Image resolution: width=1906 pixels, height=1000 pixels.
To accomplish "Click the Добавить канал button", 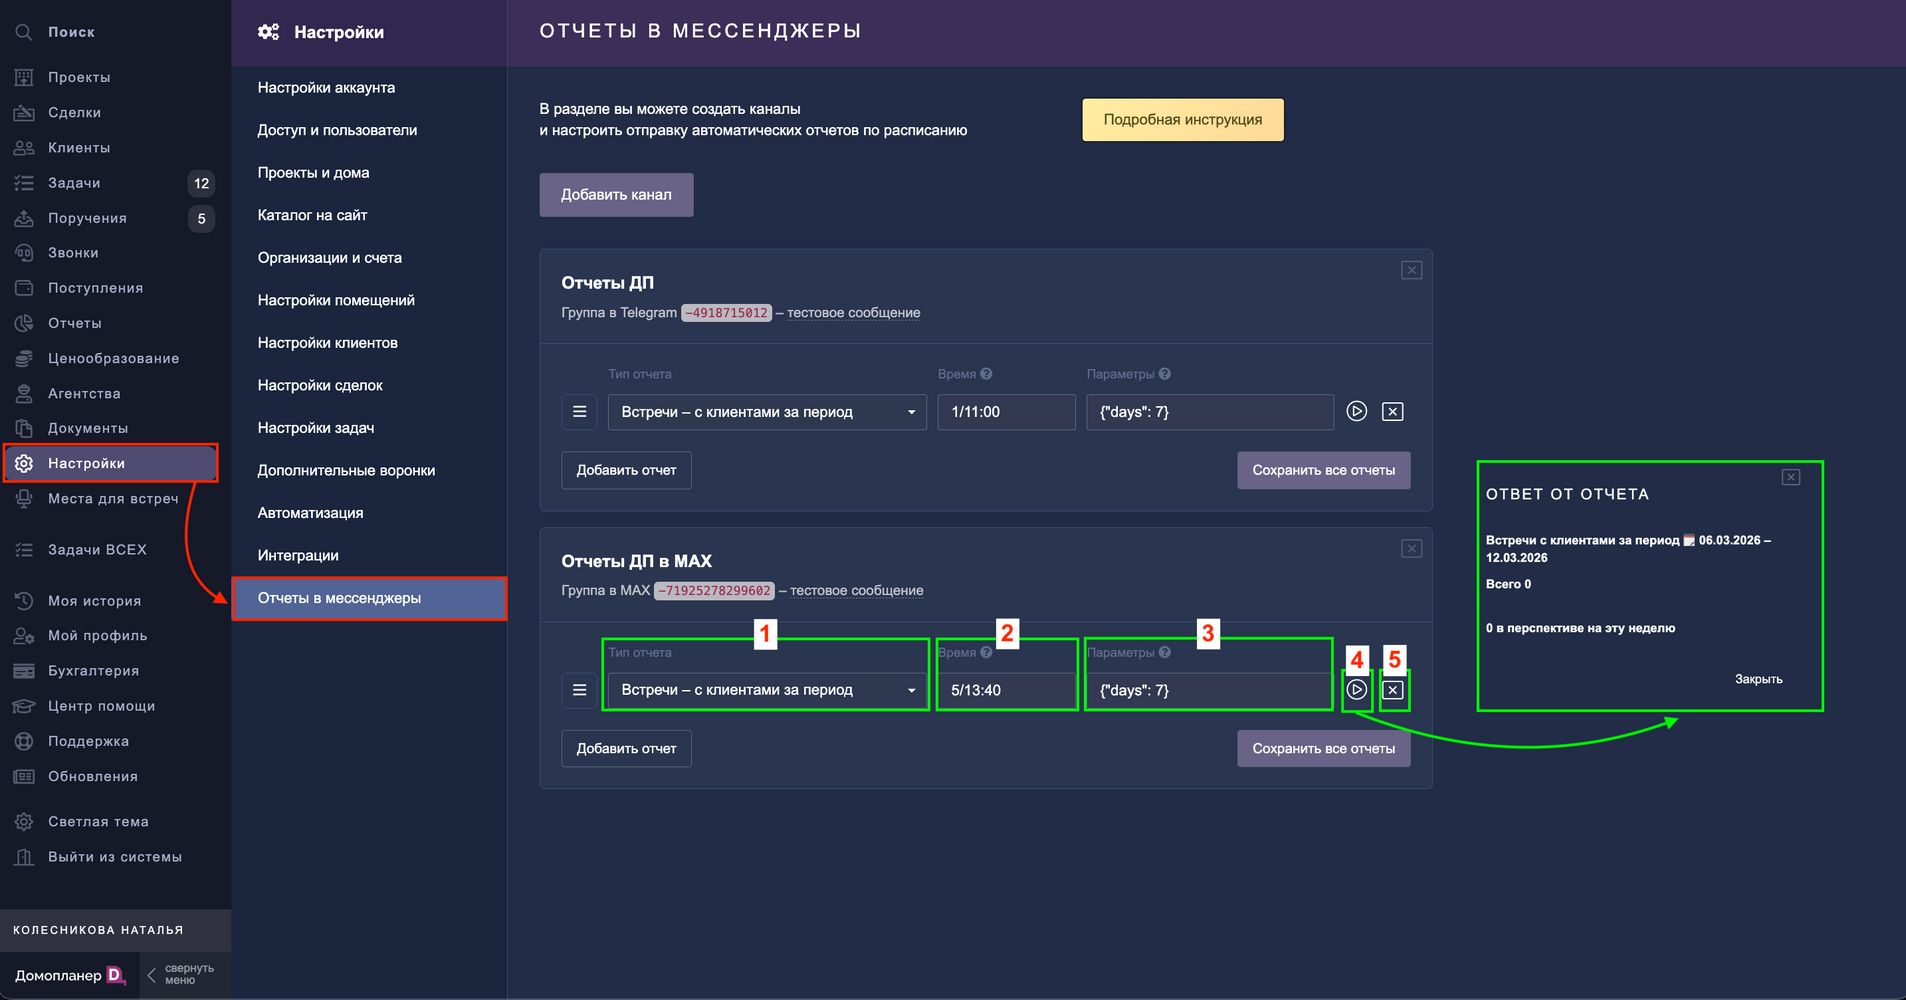I will 616,195.
